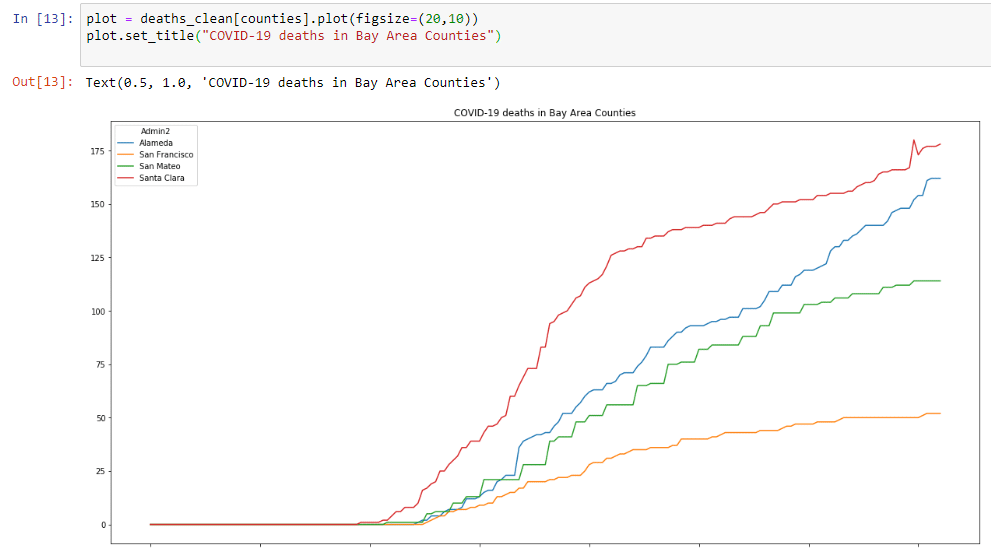
Task: Click the 150 y-axis tick label
Action: click(x=97, y=204)
